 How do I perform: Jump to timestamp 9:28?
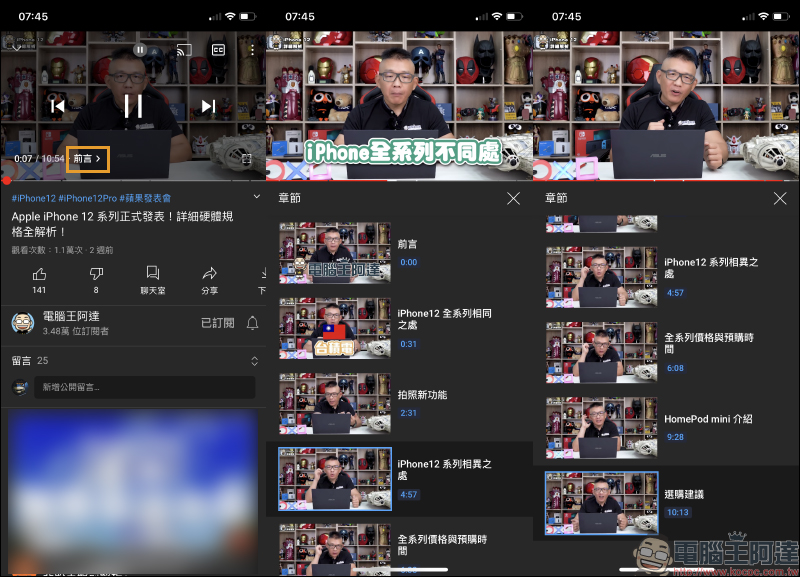coord(675,437)
